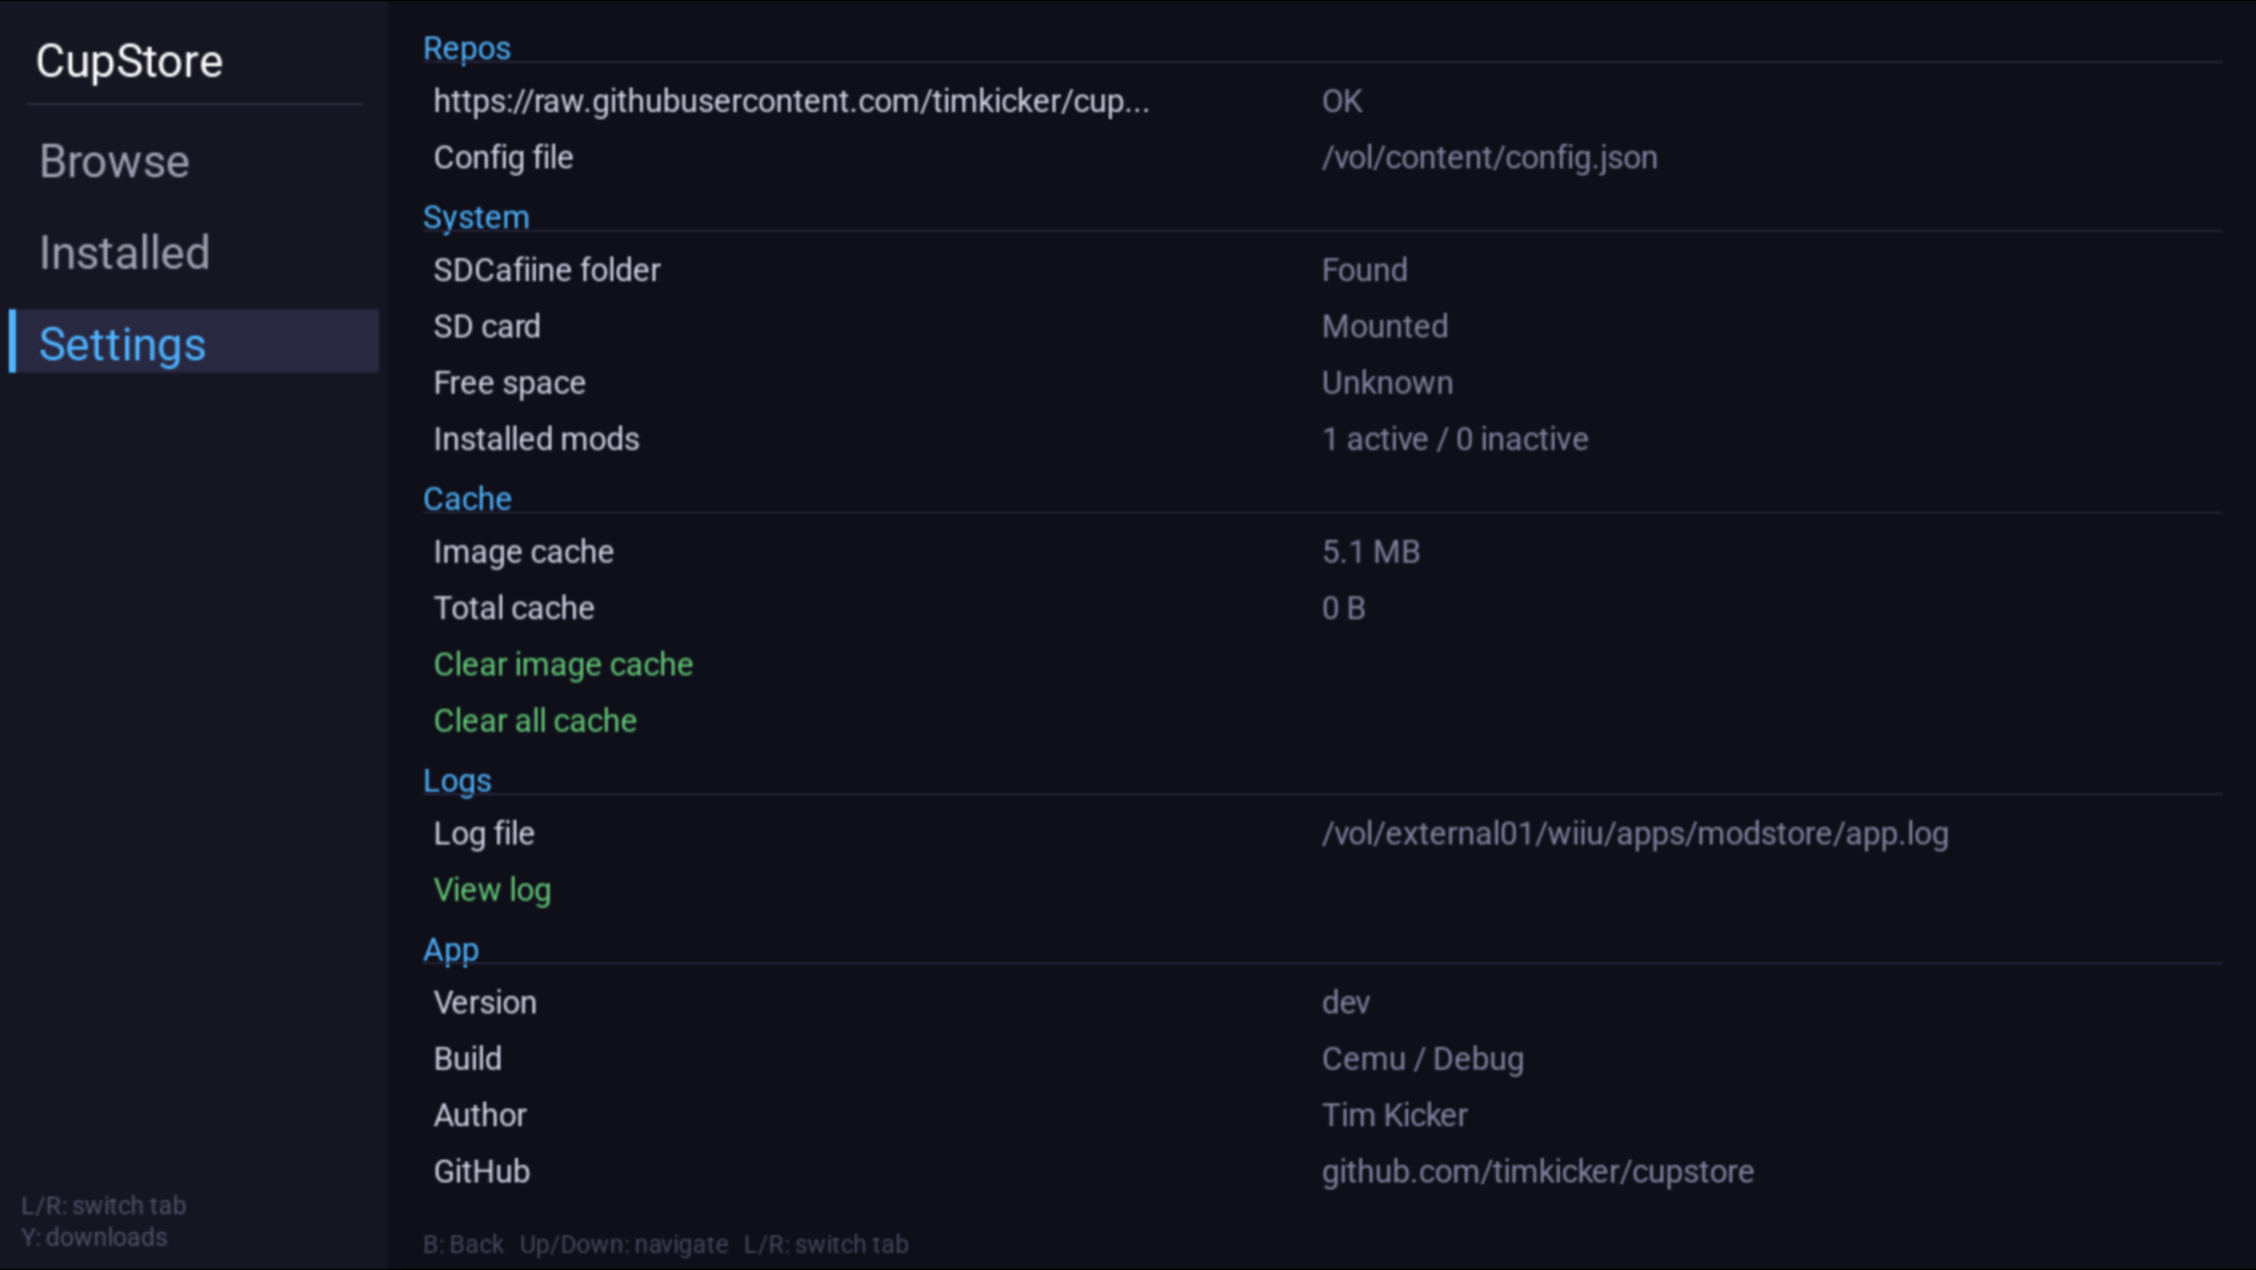Image resolution: width=2256 pixels, height=1270 pixels.
Task: Select the Build row
Action: tap(467, 1059)
